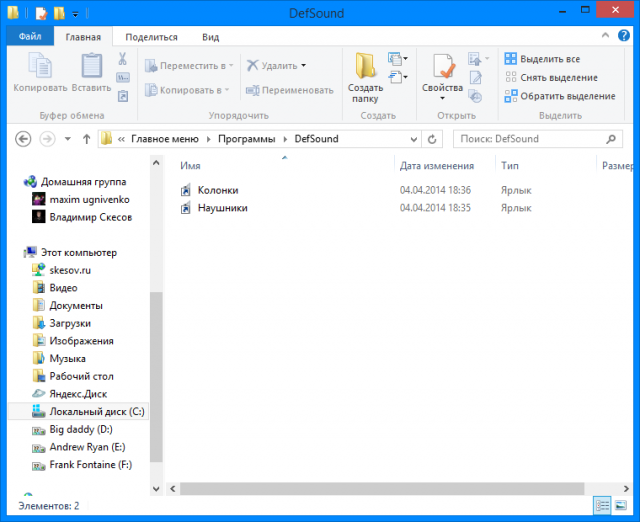Viewport: 640px width, 522px height.
Task: Click the Copy path icon
Action: point(122,77)
